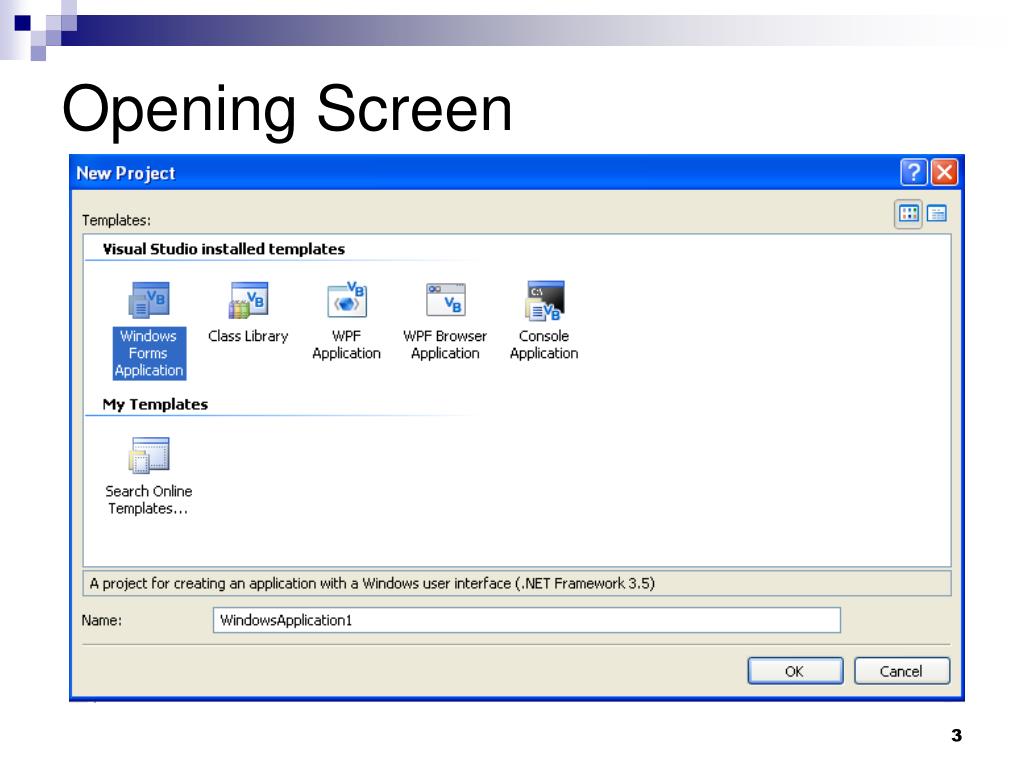Click the 'WPF Browser Application' label text

coord(445,345)
